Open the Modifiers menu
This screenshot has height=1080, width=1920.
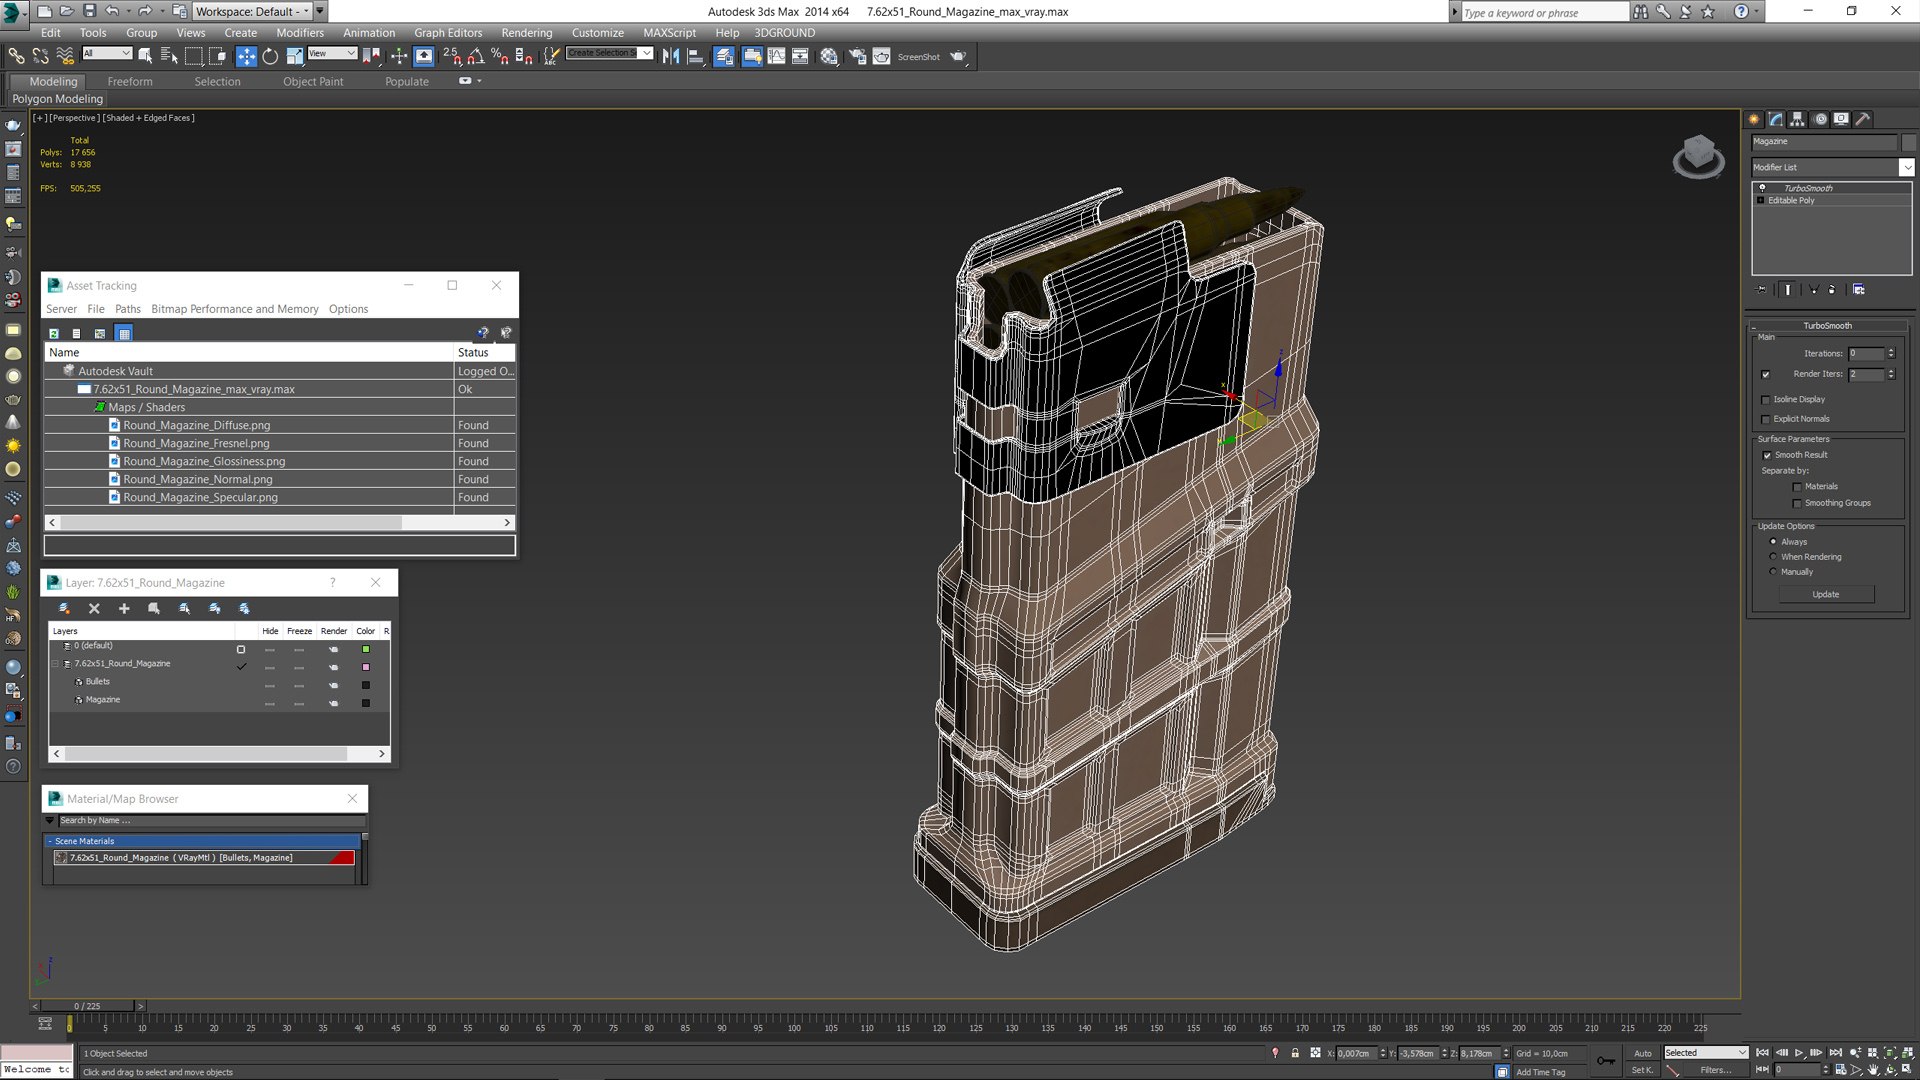(x=300, y=33)
